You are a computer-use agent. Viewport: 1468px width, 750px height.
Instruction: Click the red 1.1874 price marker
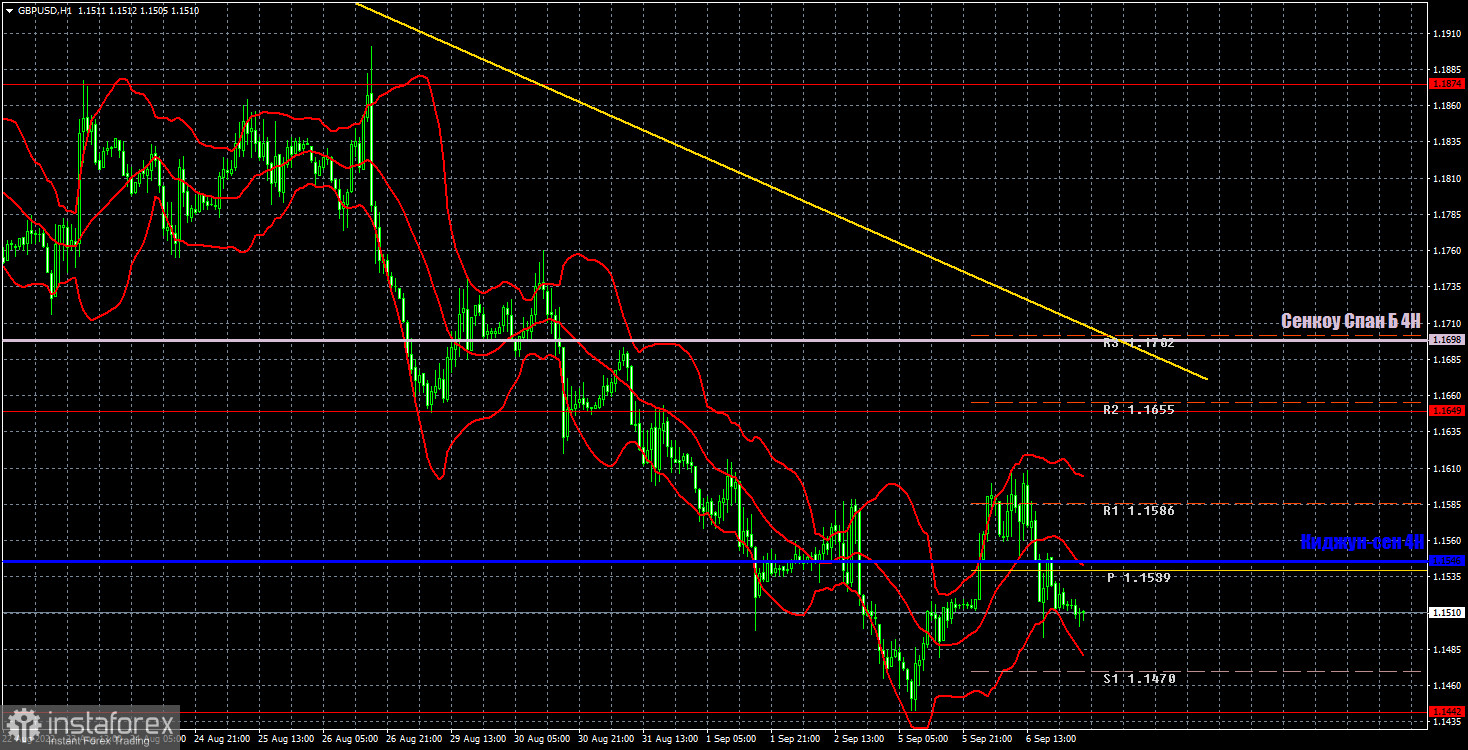(x=1447, y=84)
